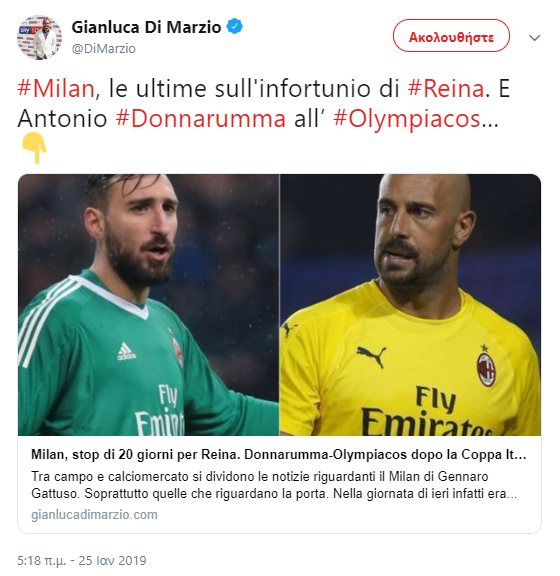Click the @DiMarzio handle
The height and width of the screenshot is (576, 560).
(104, 48)
